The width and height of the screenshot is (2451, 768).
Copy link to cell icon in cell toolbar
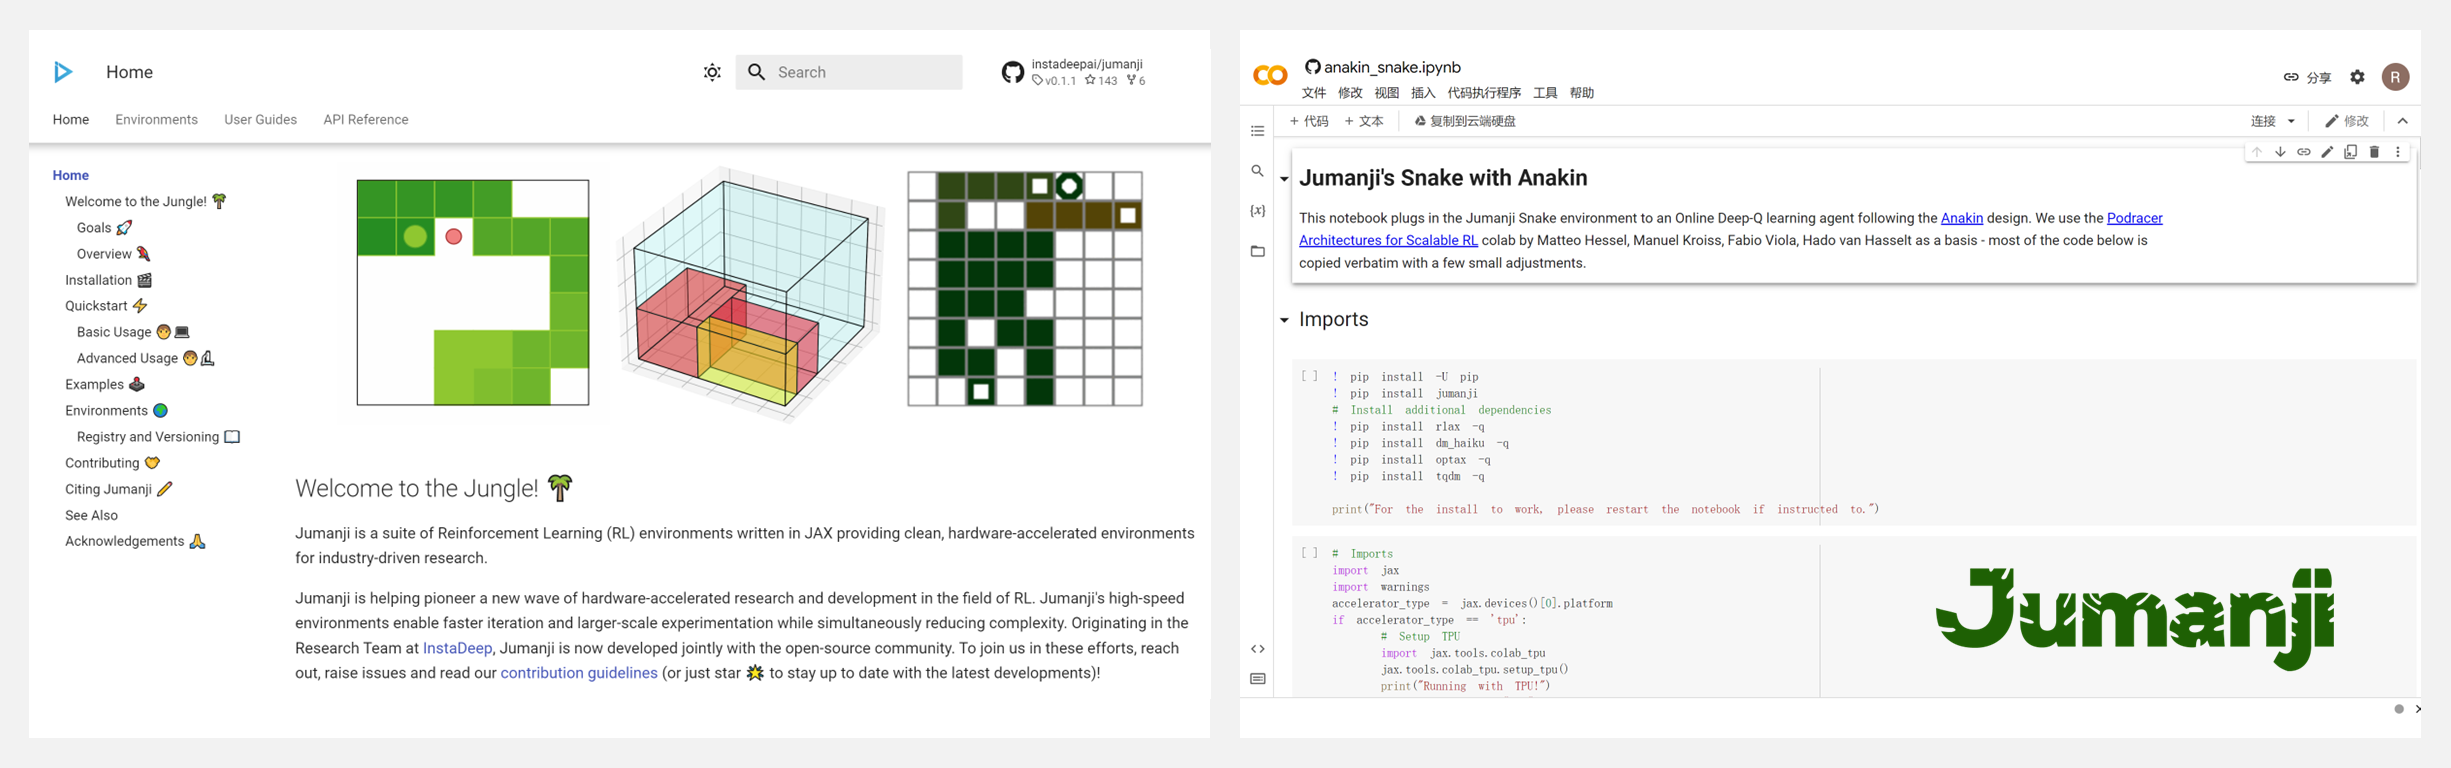point(2303,152)
